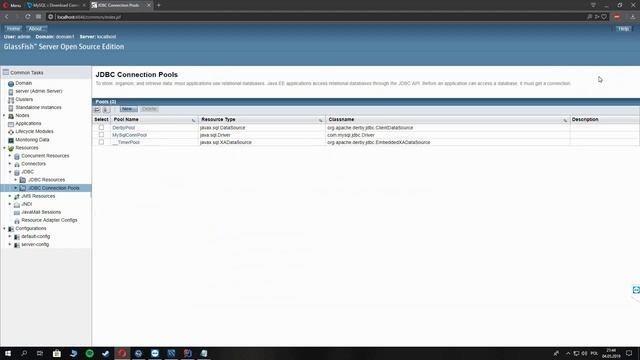Expand the JMS Resources node
Image resolution: width=640 pixels, height=360 pixels.
click(10, 196)
